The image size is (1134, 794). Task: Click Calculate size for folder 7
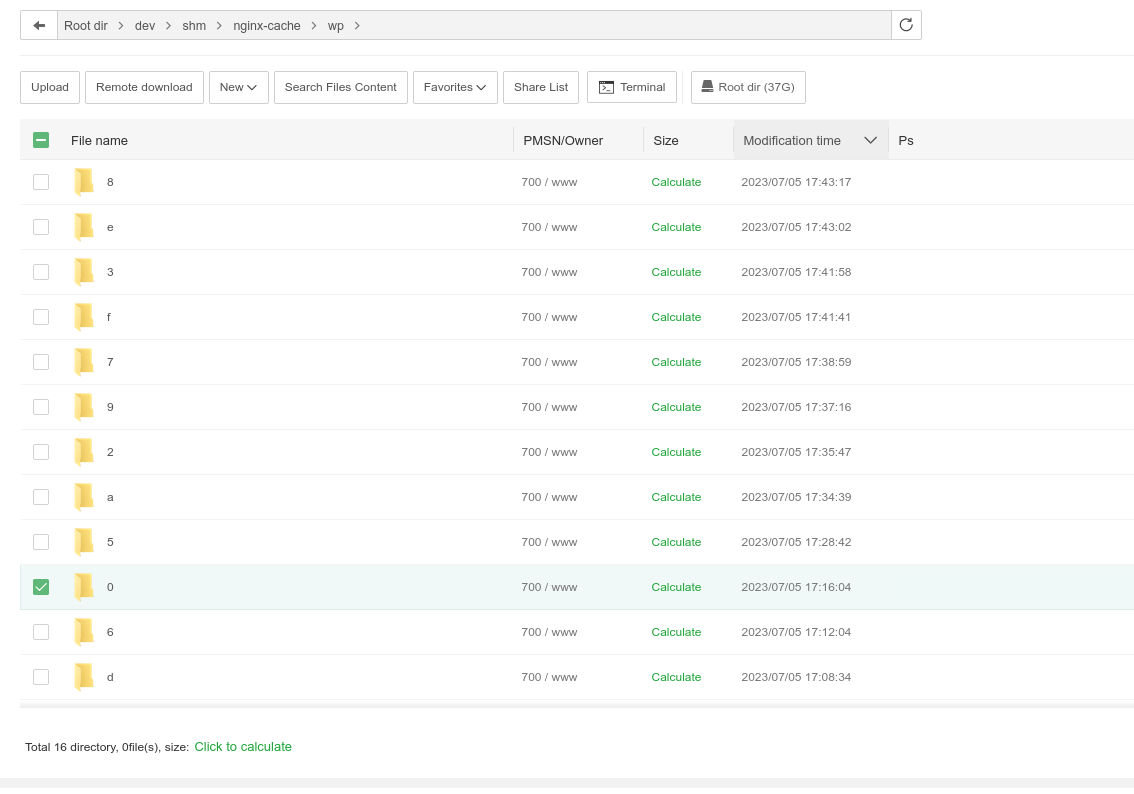tap(676, 362)
